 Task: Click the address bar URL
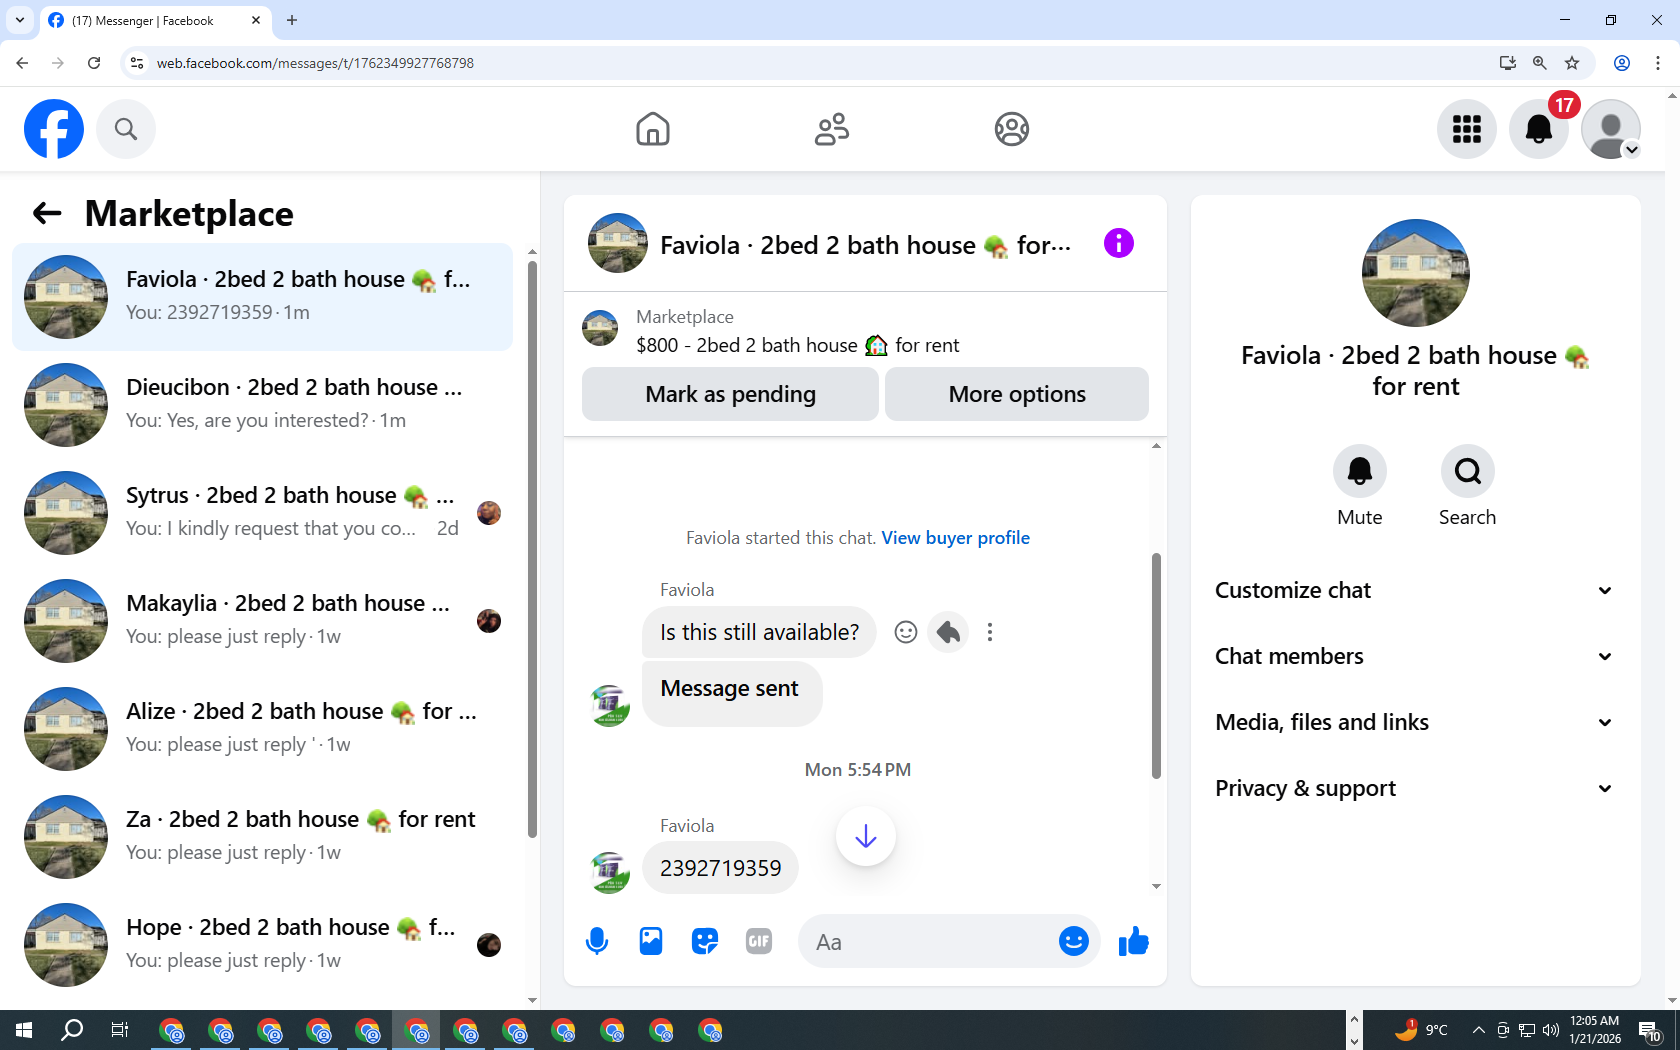(x=315, y=63)
